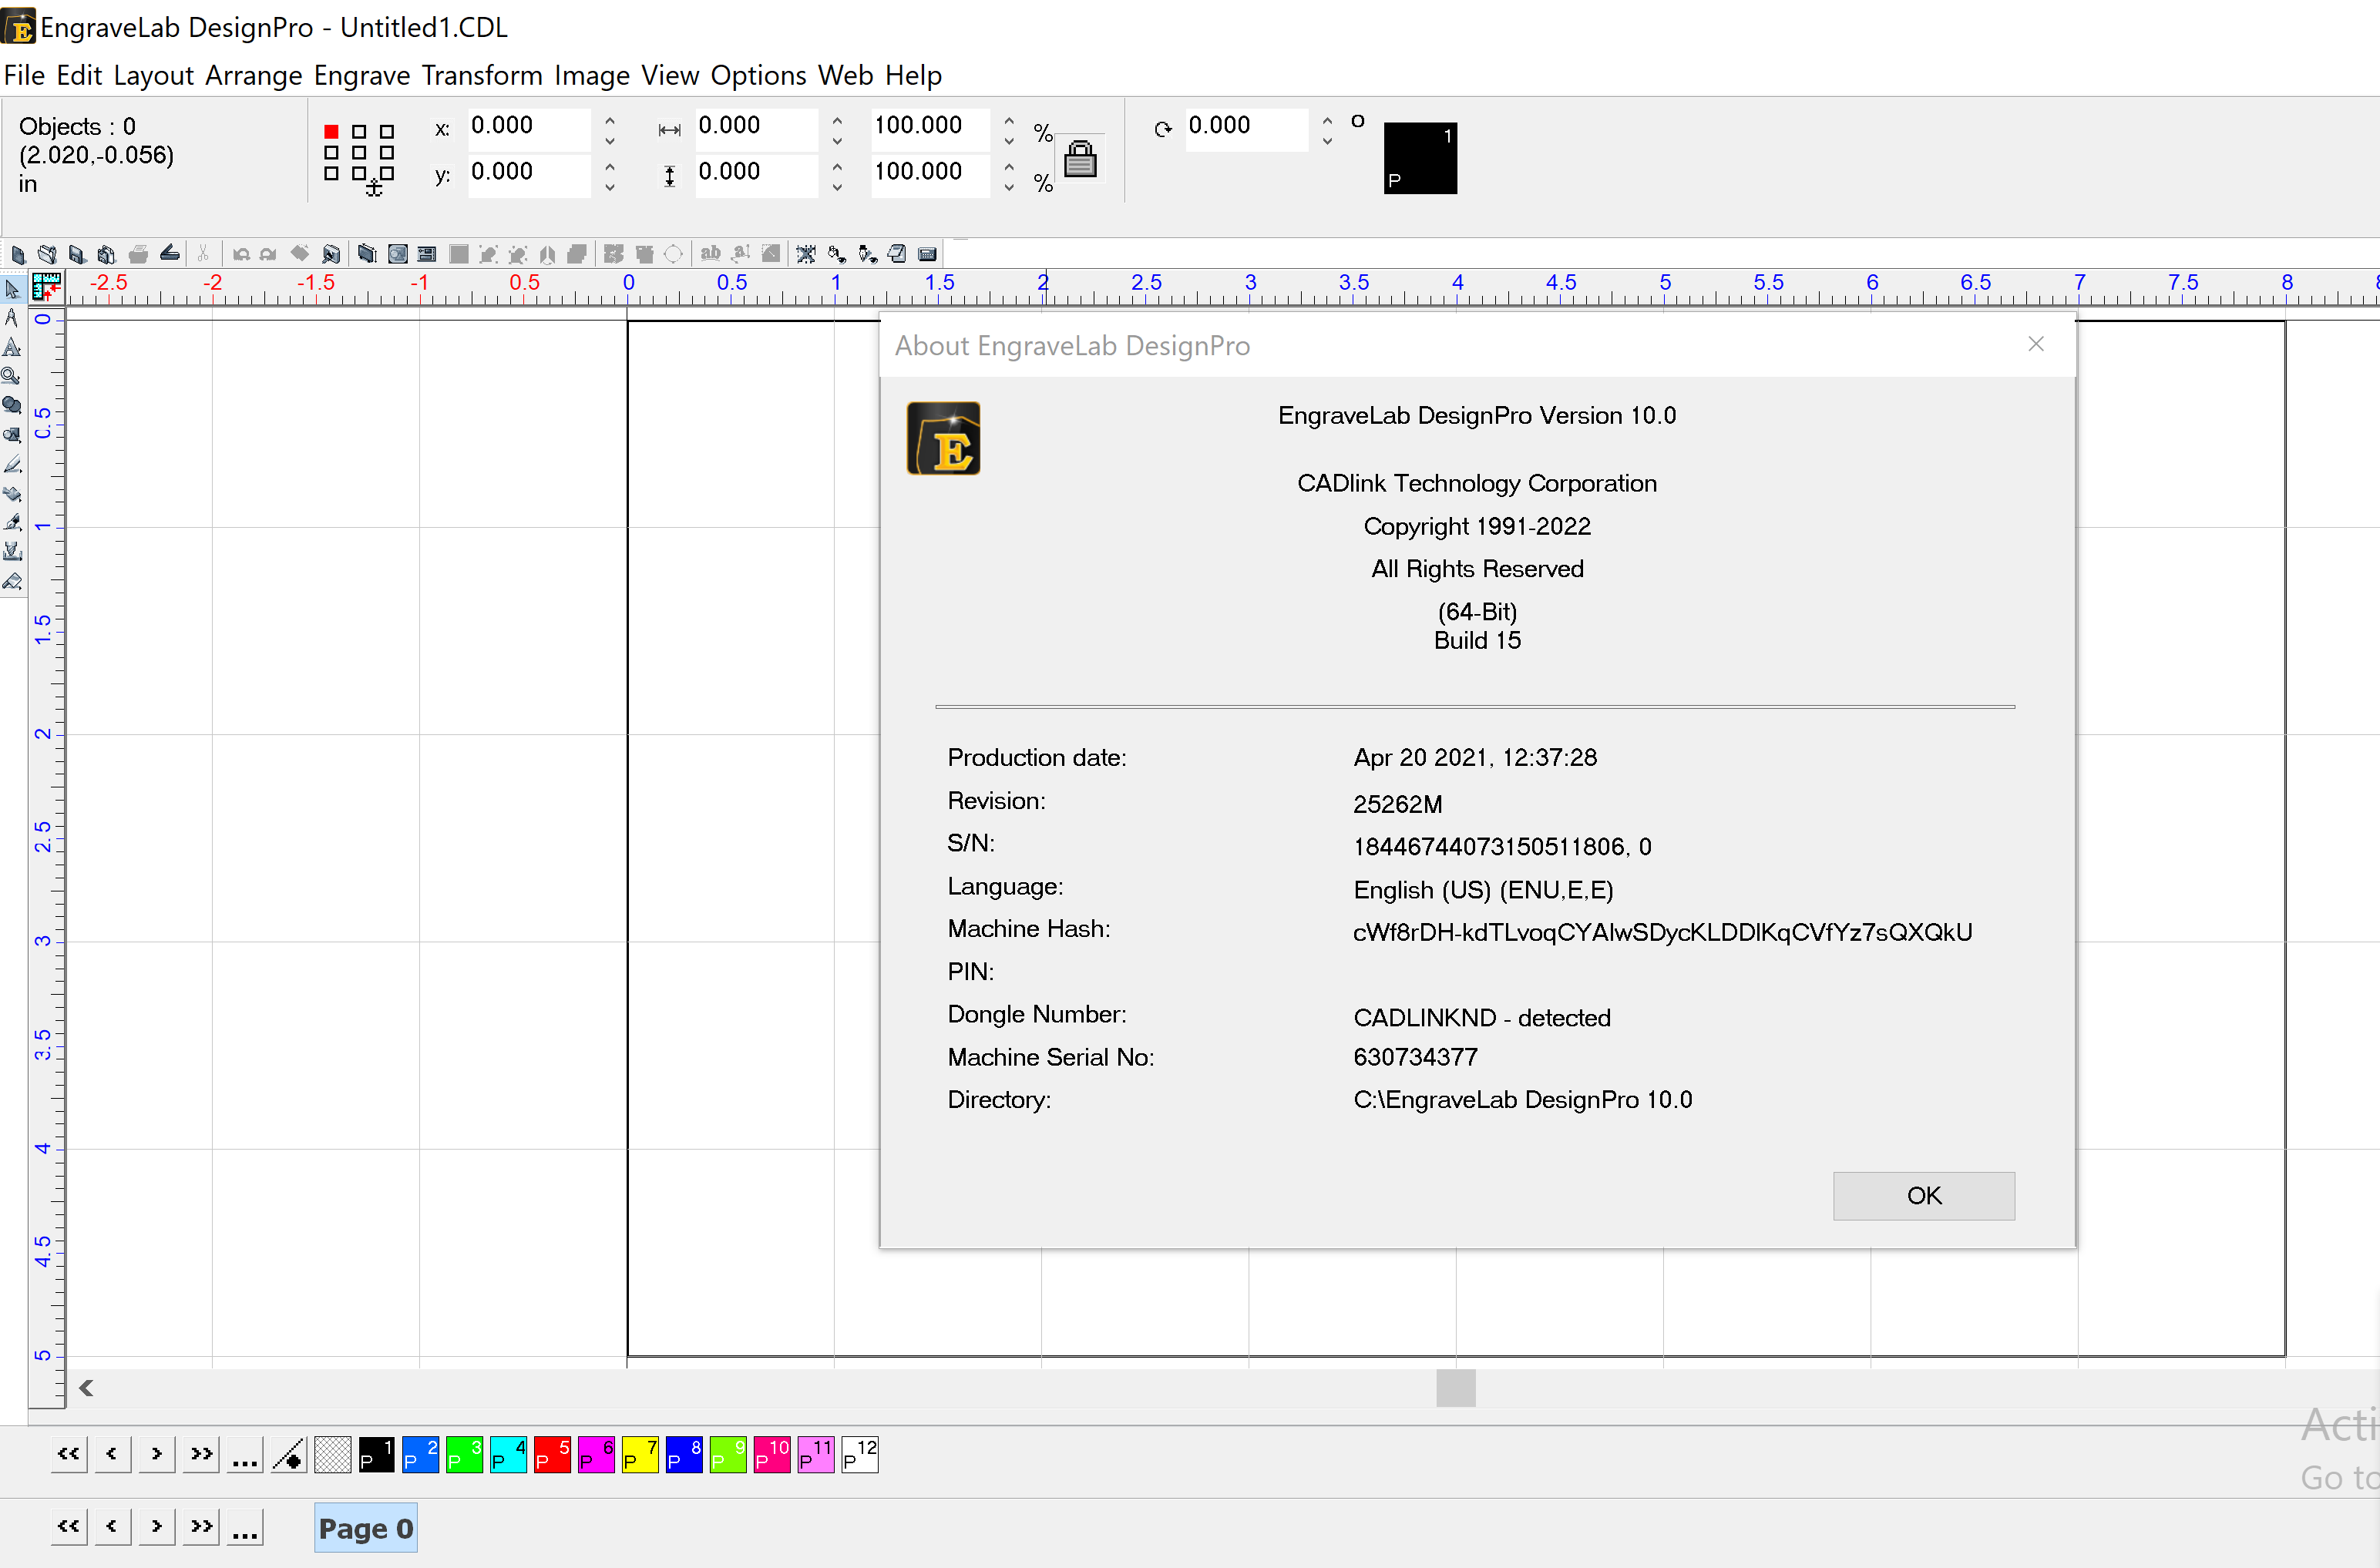
Task: Open the Transform menu
Action: point(482,75)
